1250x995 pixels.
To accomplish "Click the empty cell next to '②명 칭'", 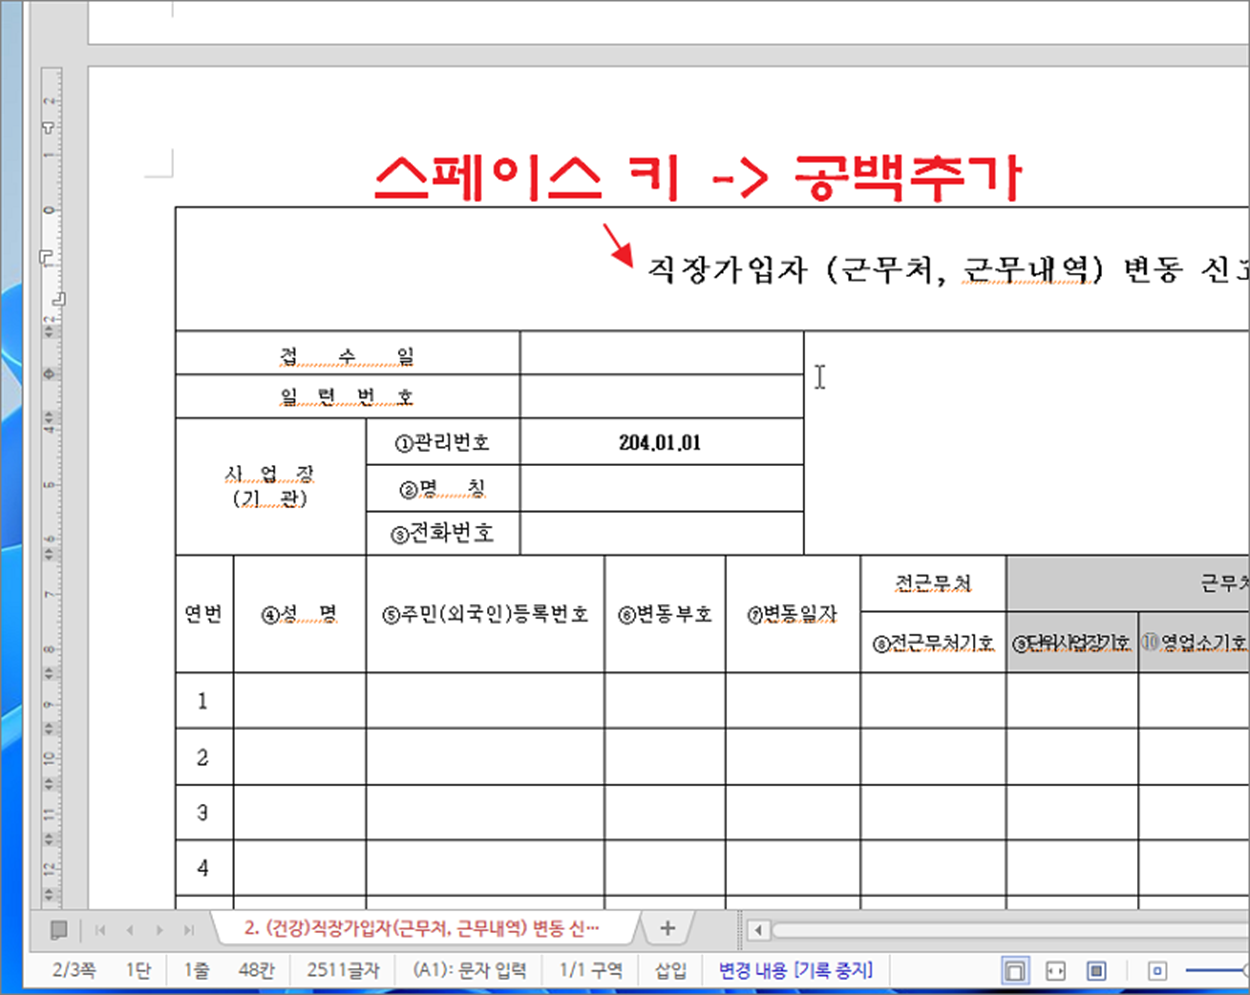I will pyautogui.click(x=662, y=488).
